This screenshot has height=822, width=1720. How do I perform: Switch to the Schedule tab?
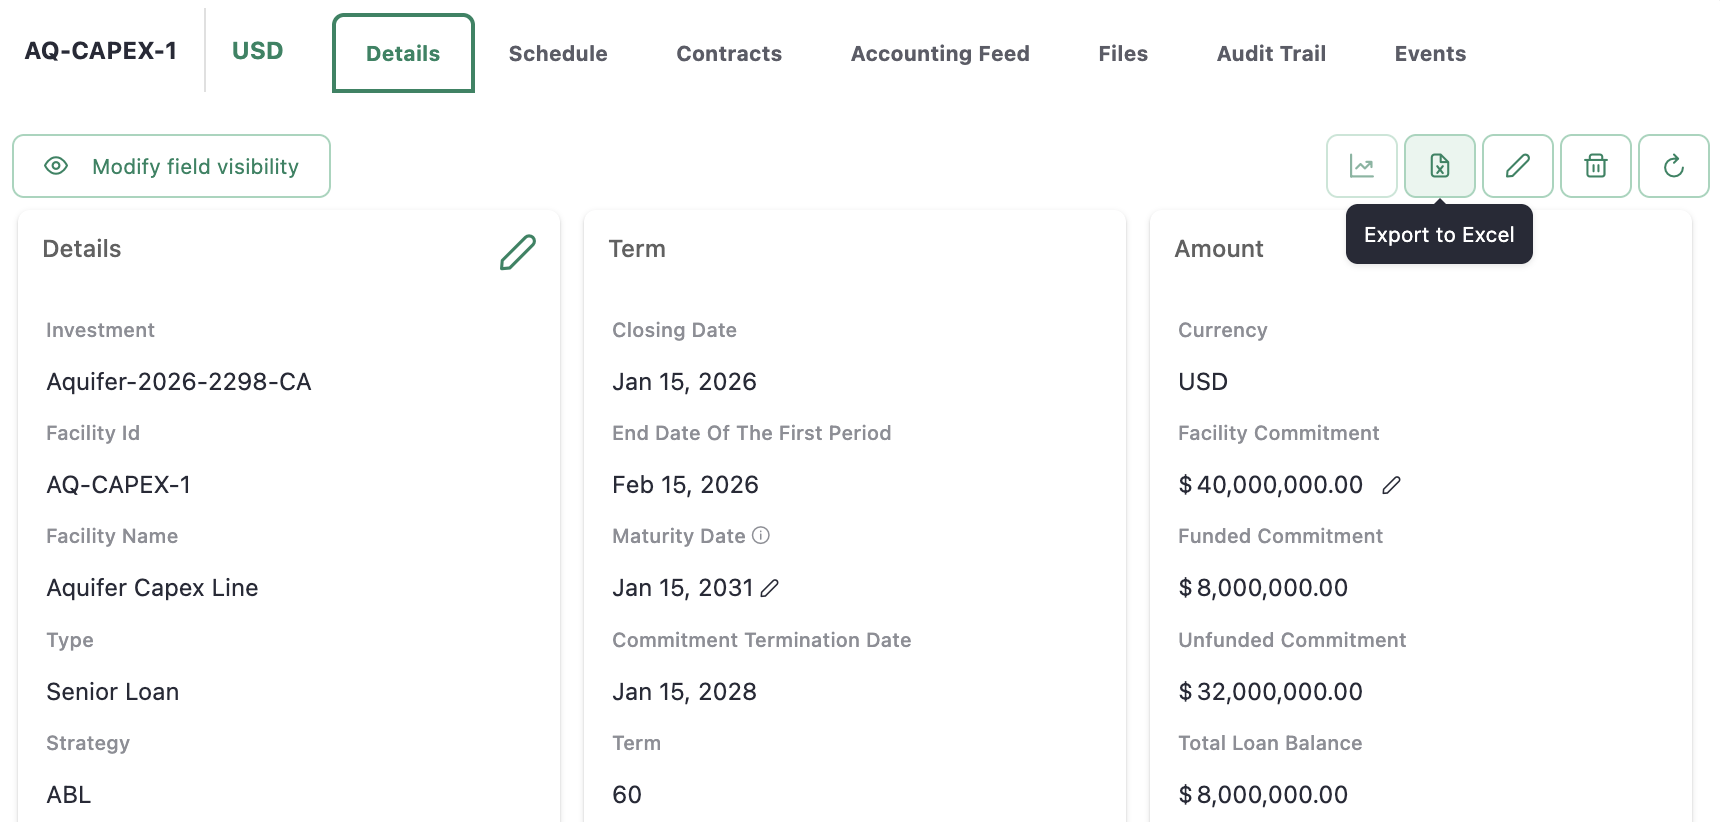click(558, 54)
